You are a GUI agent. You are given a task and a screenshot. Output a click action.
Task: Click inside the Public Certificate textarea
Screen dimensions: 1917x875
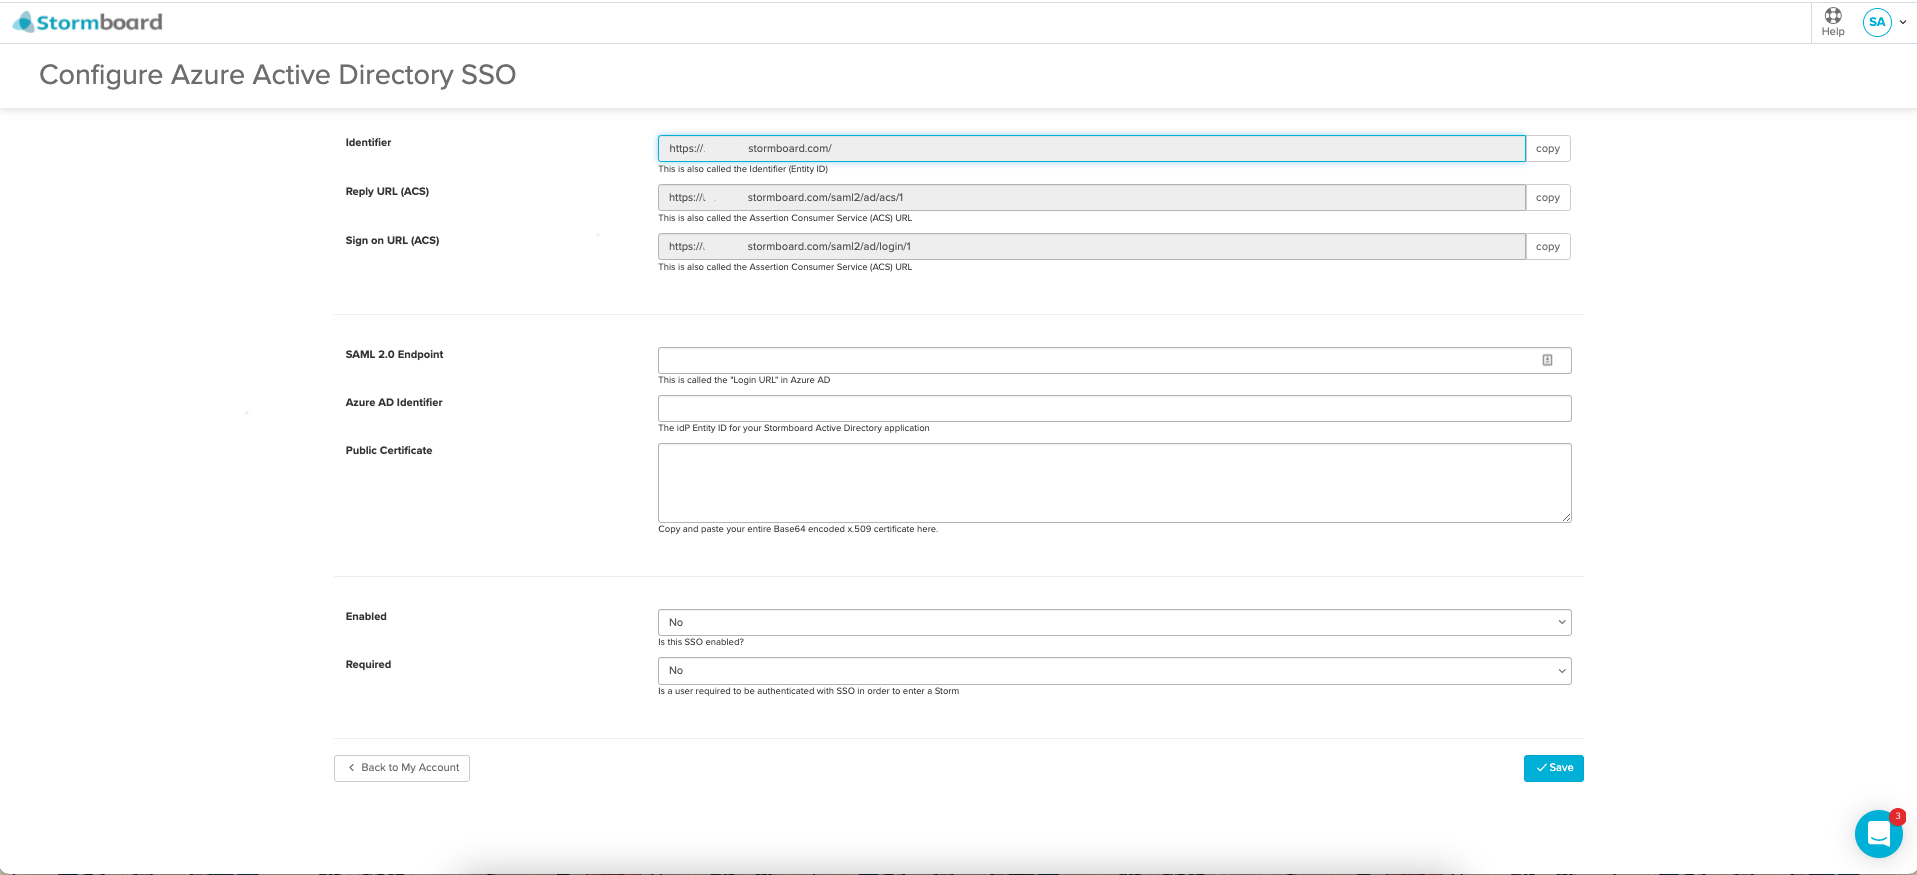tap(1115, 483)
